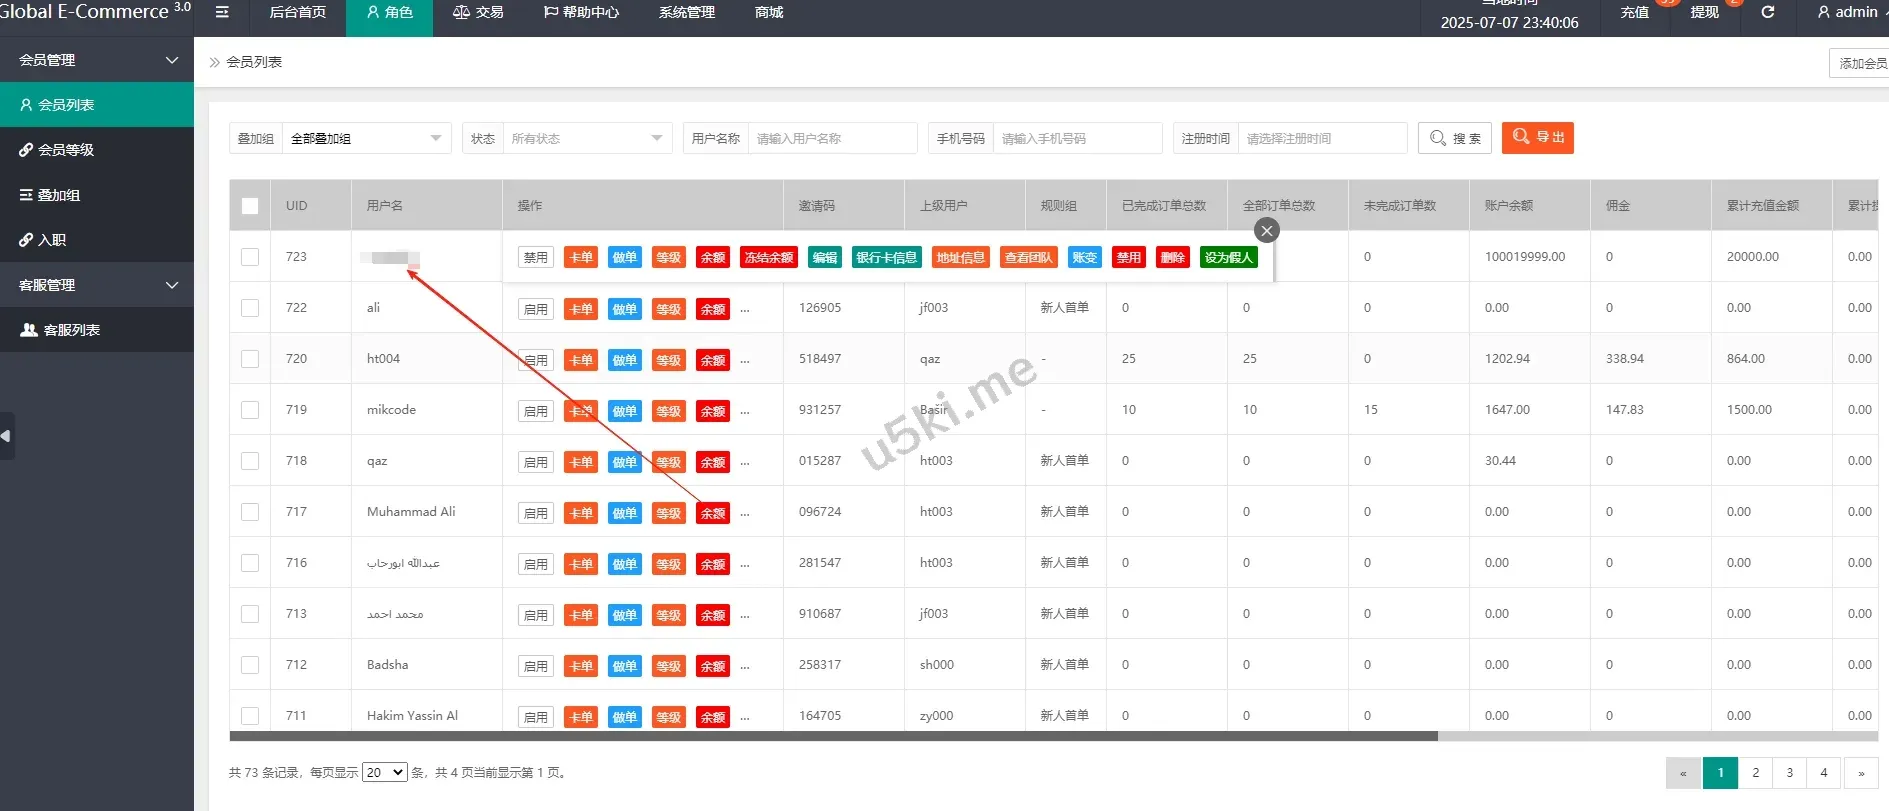Open the 全部叠加组 dropdown

click(365, 139)
